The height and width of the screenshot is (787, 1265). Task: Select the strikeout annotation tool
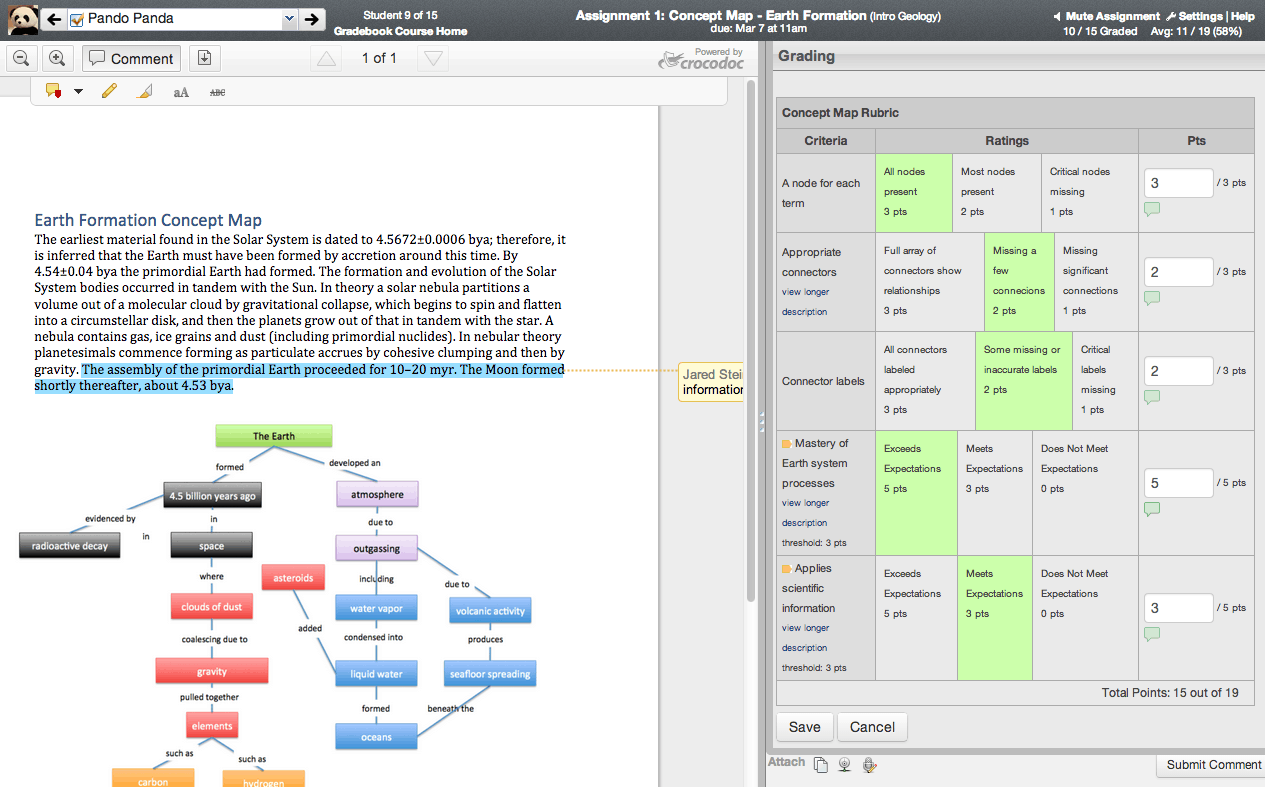(x=217, y=92)
